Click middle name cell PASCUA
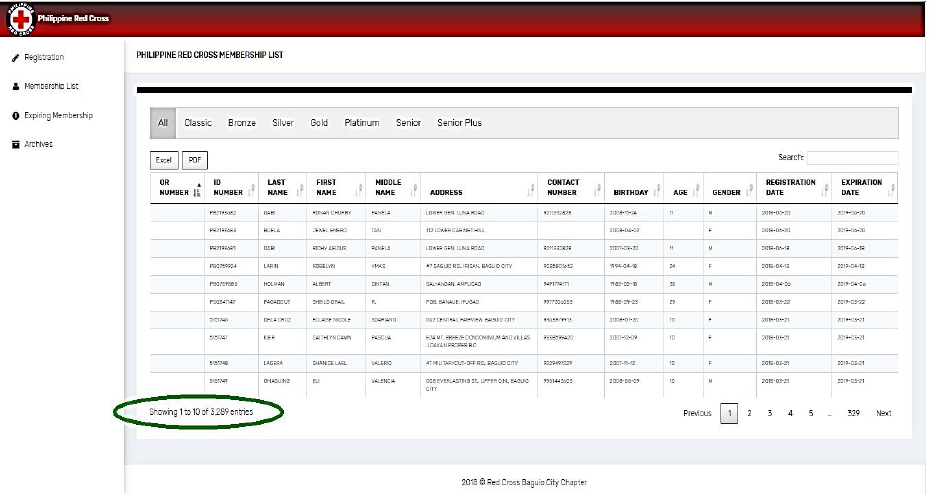 tap(381, 338)
